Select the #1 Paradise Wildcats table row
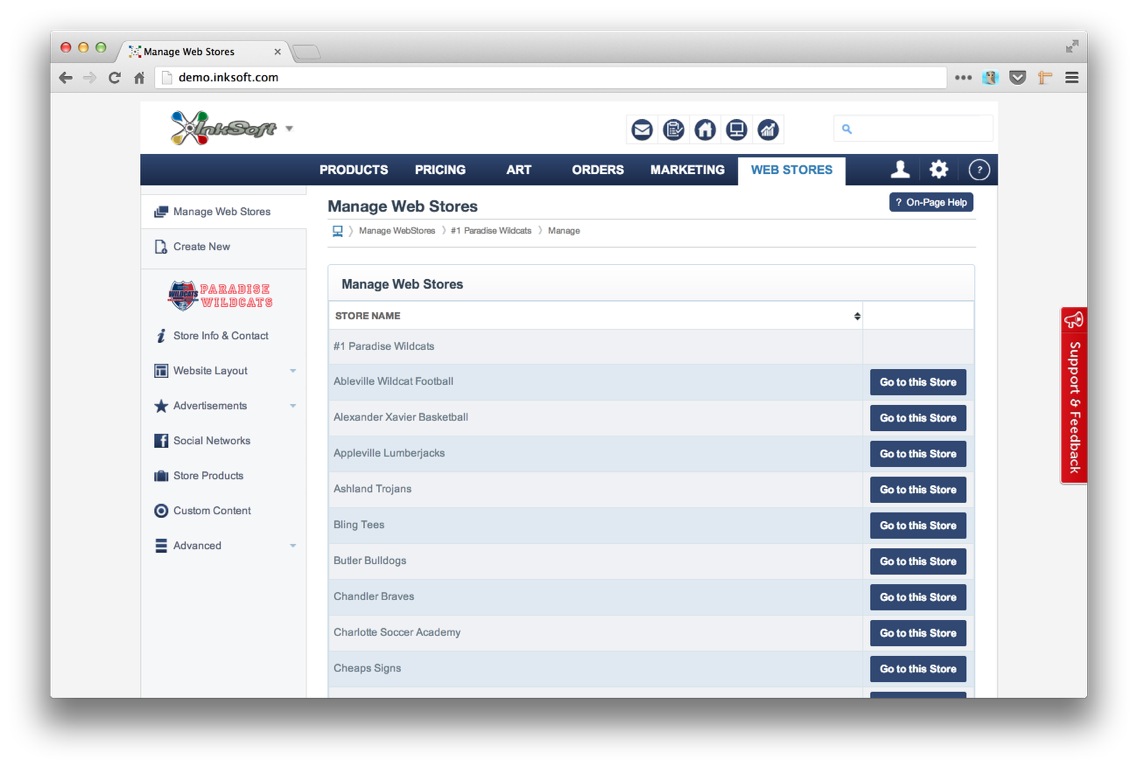The height and width of the screenshot is (767, 1137). click(x=650, y=347)
